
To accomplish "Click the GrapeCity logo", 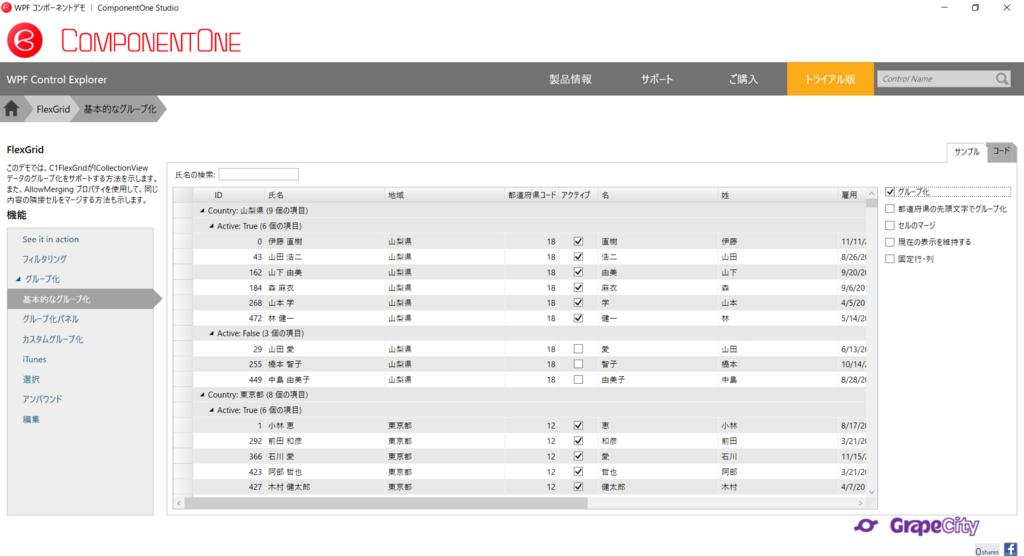I will 917,526.
